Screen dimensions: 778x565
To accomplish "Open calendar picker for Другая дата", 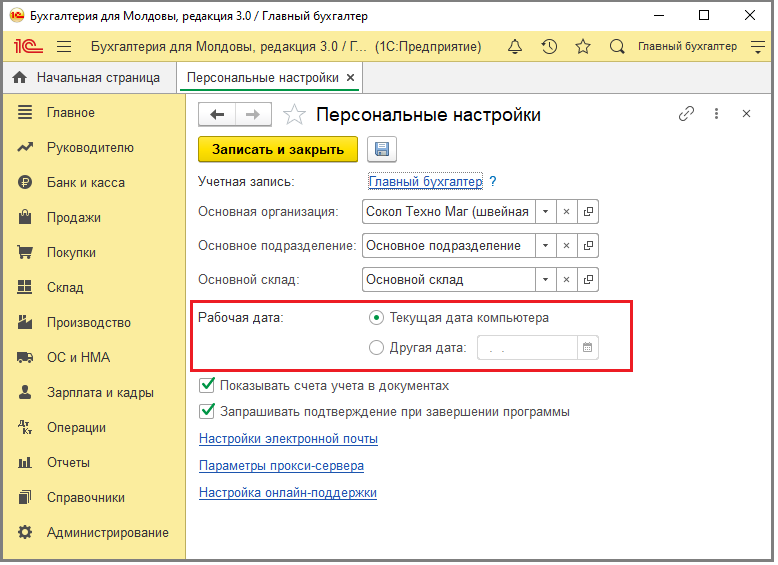I will [588, 348].
